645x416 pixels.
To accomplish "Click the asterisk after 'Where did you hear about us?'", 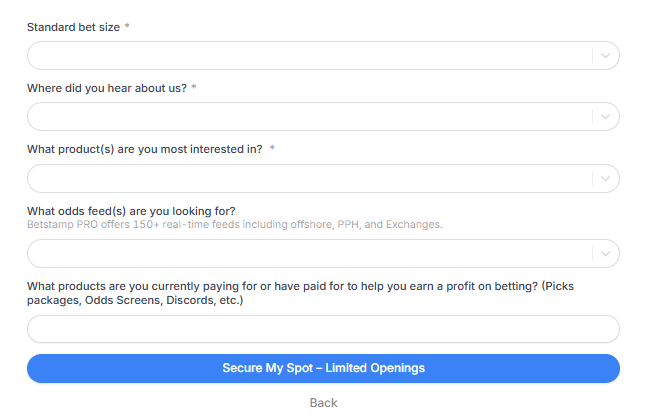I will tap(194, 88).
